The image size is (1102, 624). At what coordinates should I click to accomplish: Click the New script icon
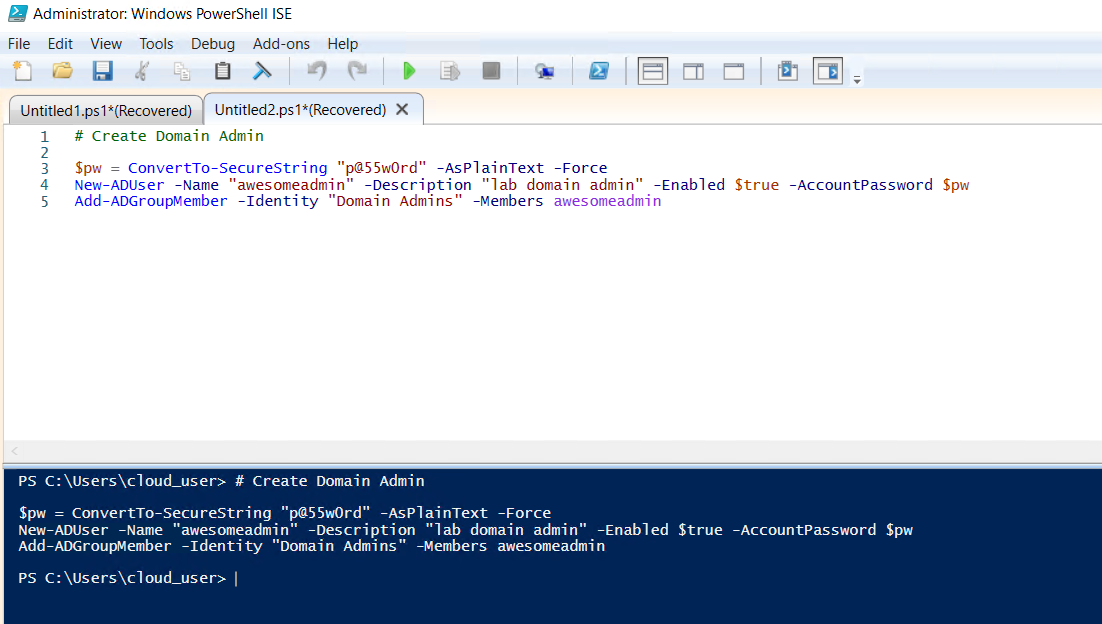tap(22, 71)
